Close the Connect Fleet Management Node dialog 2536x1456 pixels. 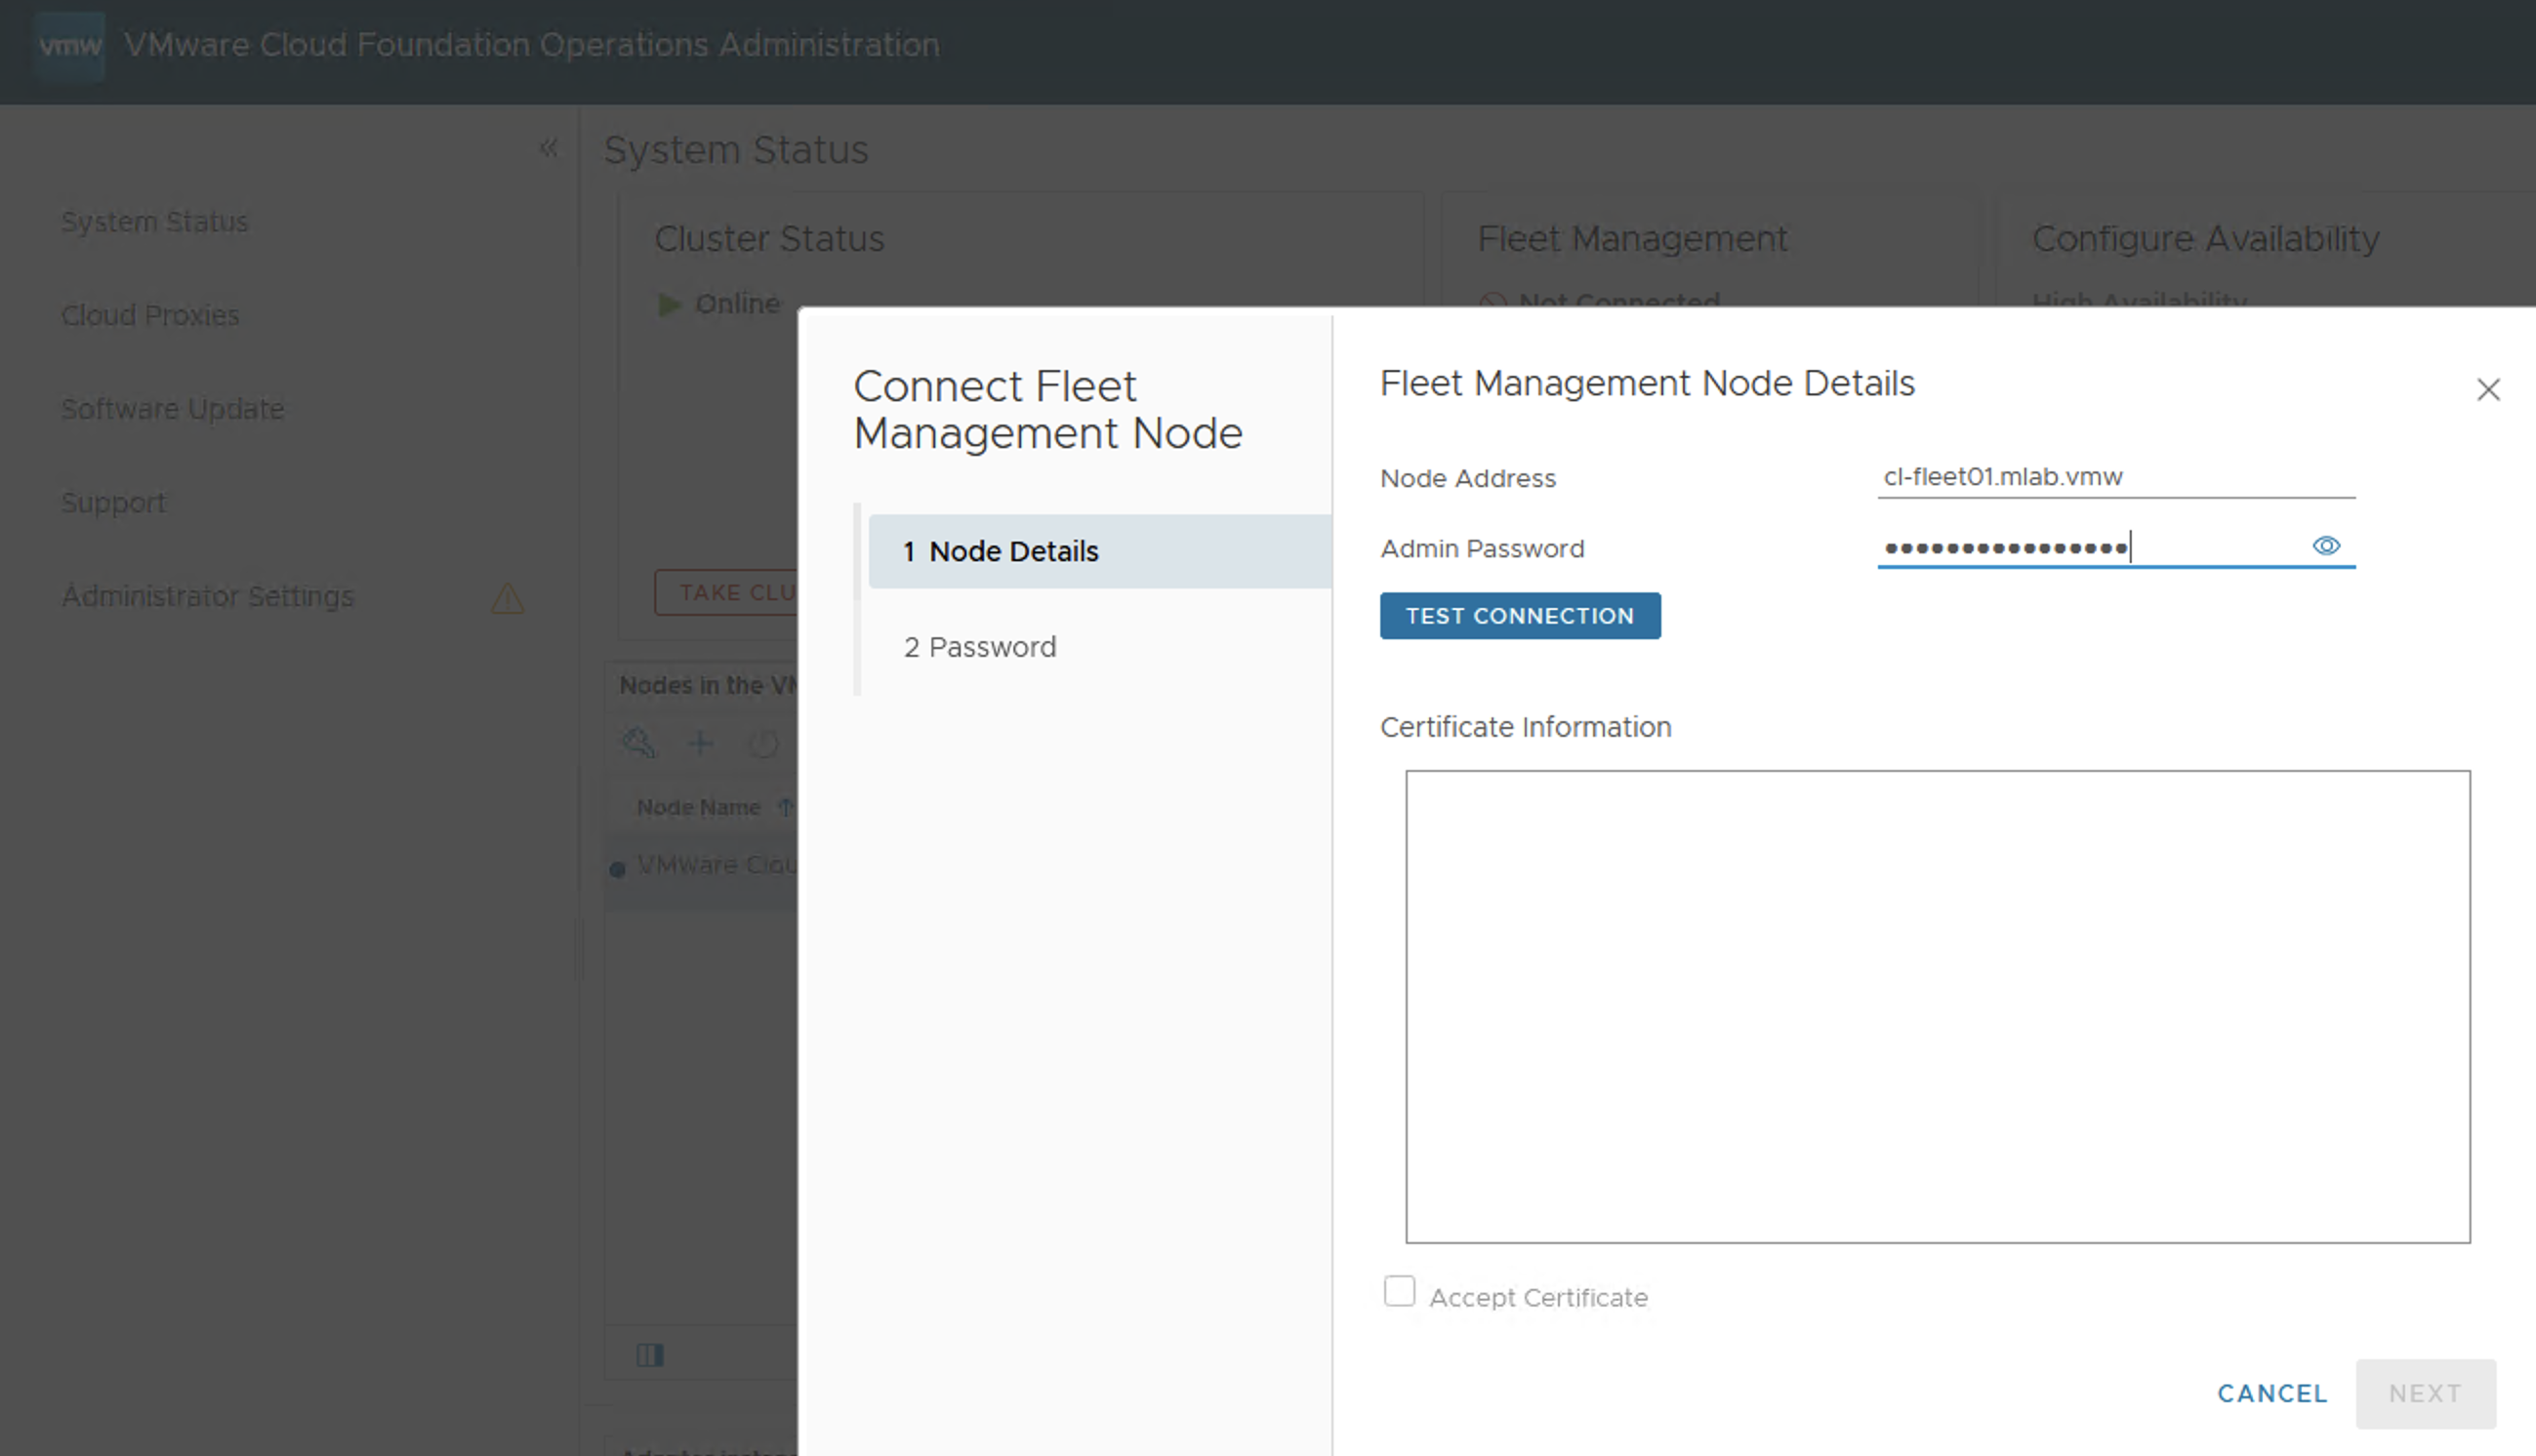click(2488, 390)
